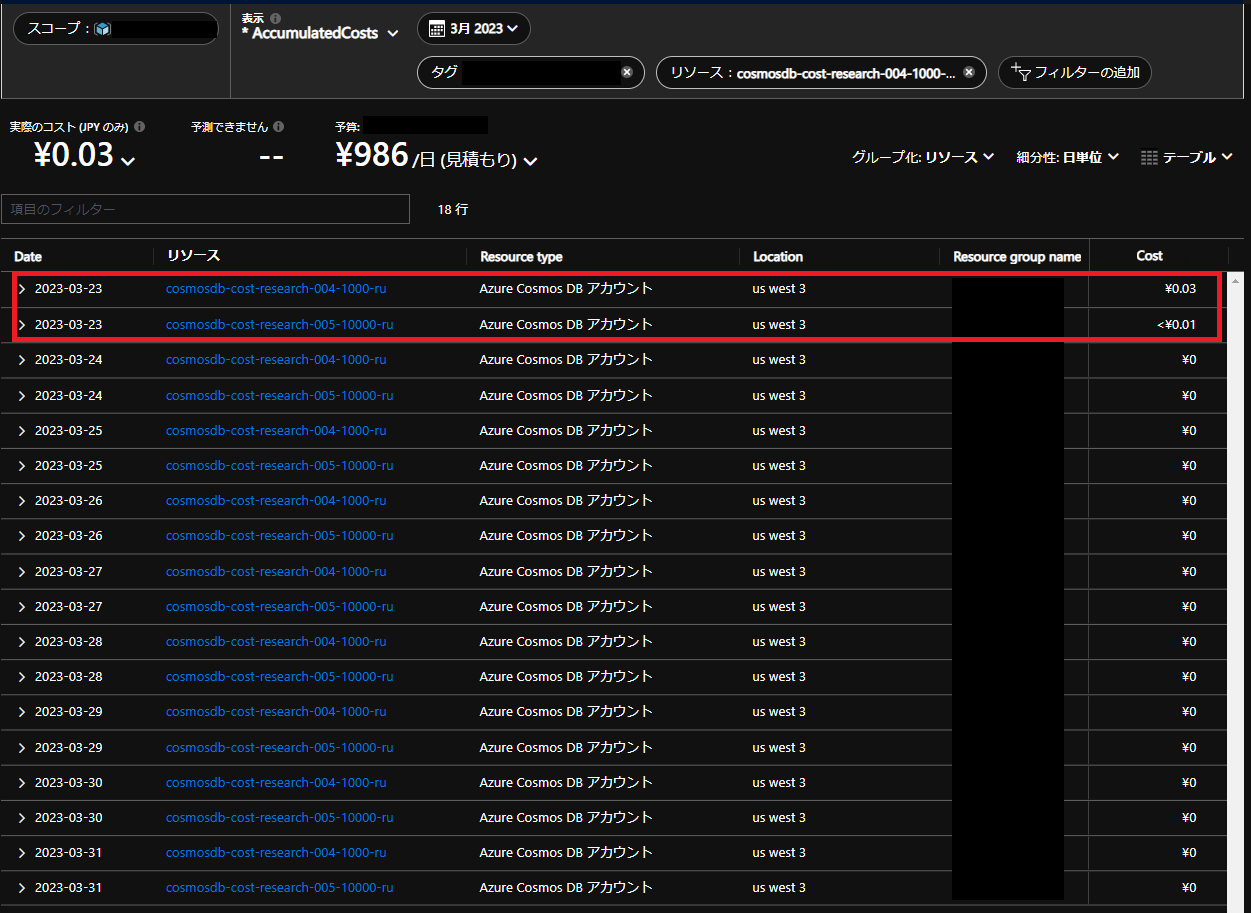The height and width of the screenshot is (913, 1251).
Task: Click the リソース filter pill
Action: [x=821, y=72]
